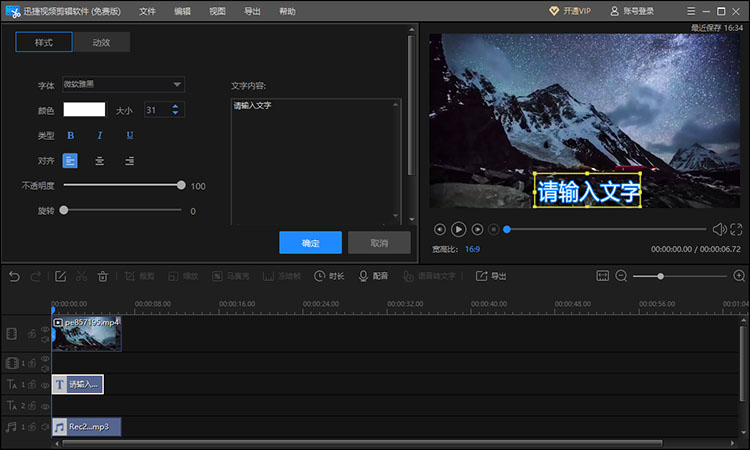Viewport: 750px width, 450px height.
Task: Toggle underline text formatting
Action: tap(130, 135)
